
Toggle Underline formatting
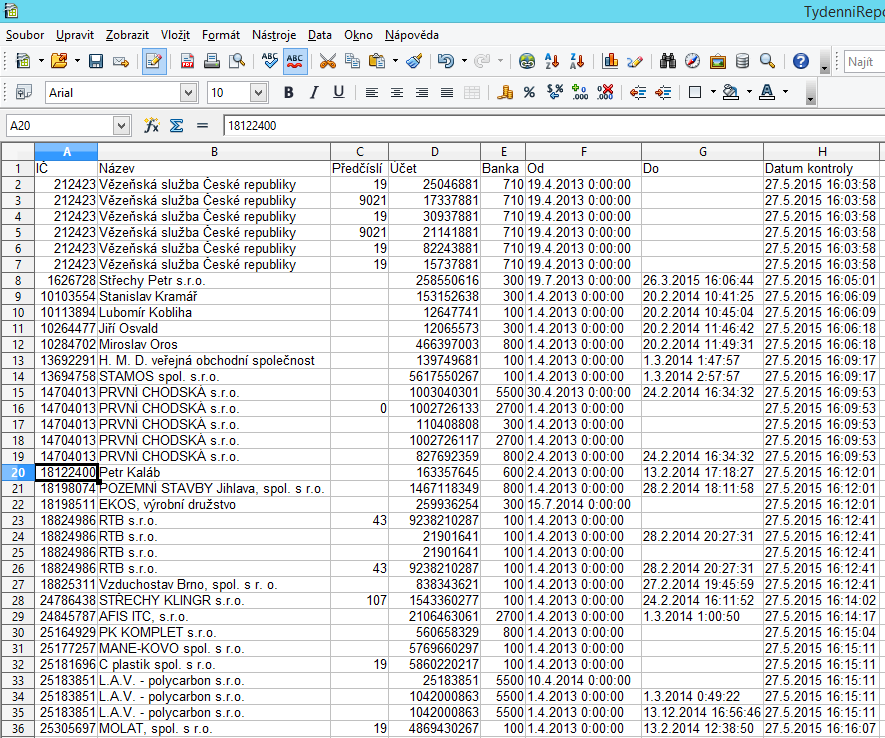(x=339, y=92)
